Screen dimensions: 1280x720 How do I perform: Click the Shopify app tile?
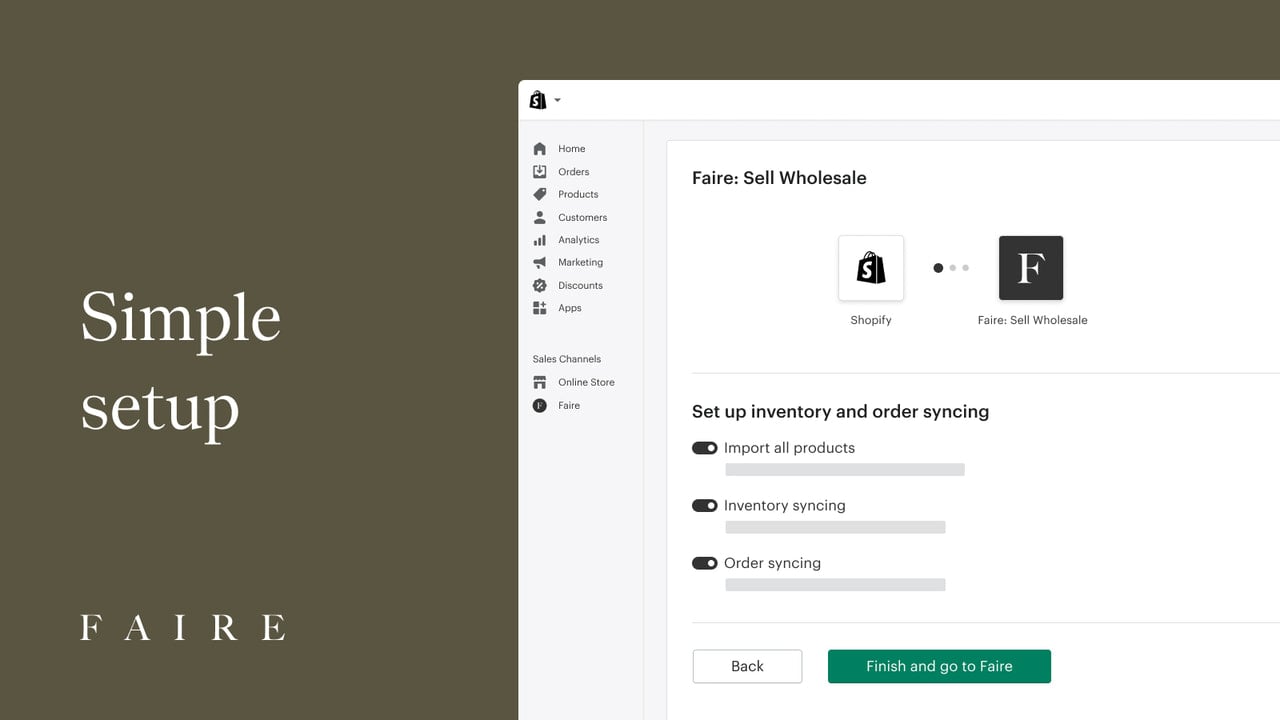pos(871,268)
